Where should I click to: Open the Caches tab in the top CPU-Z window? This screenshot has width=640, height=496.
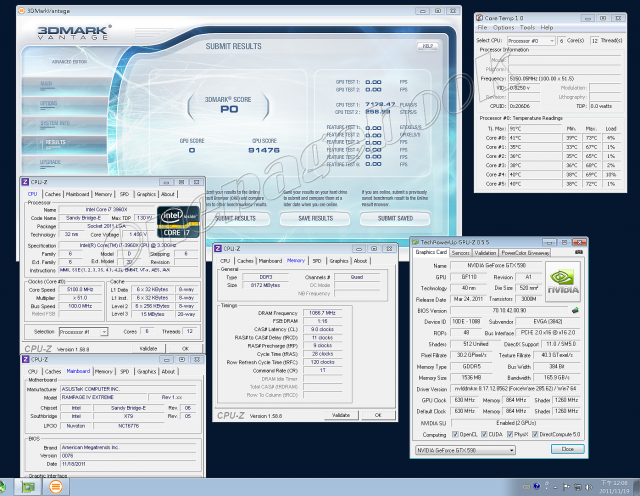(x=53, y=194)
